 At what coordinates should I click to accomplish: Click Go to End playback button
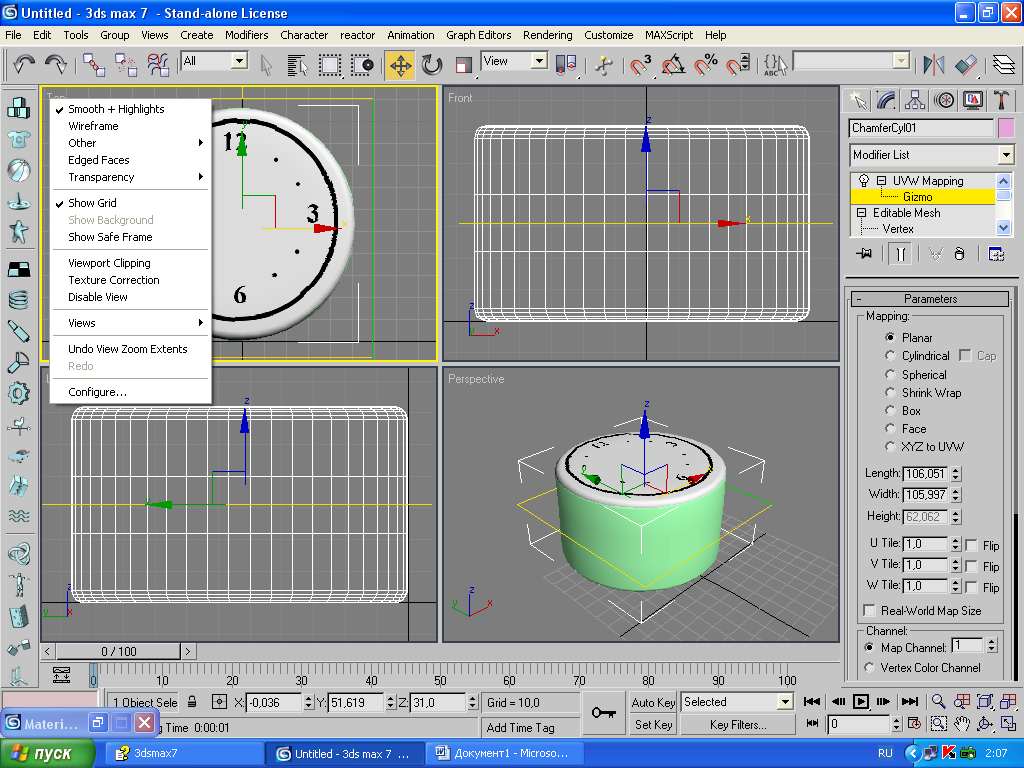[x=909, y=701]
